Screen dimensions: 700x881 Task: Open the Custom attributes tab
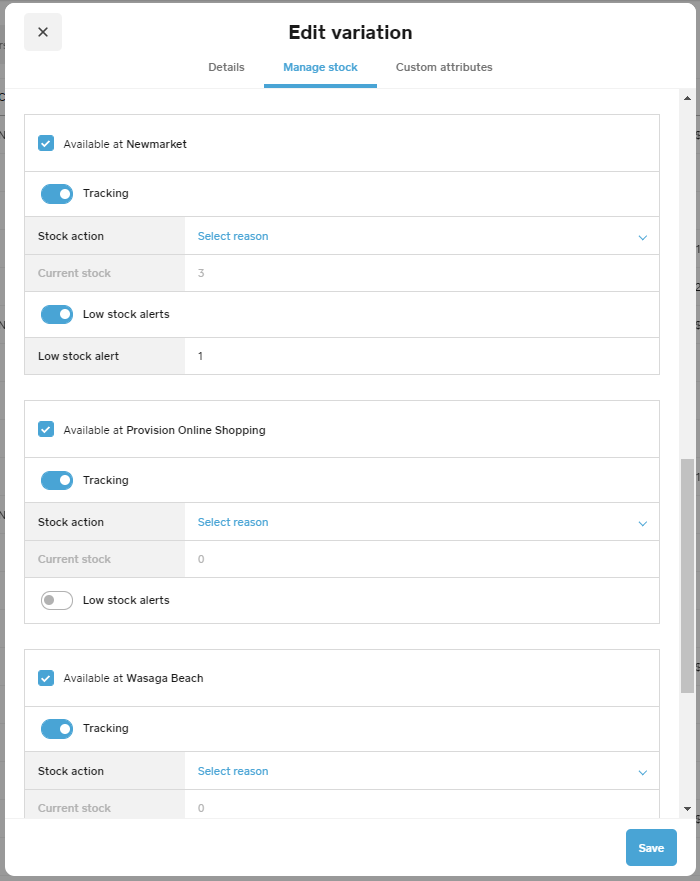tap(444, 67)
